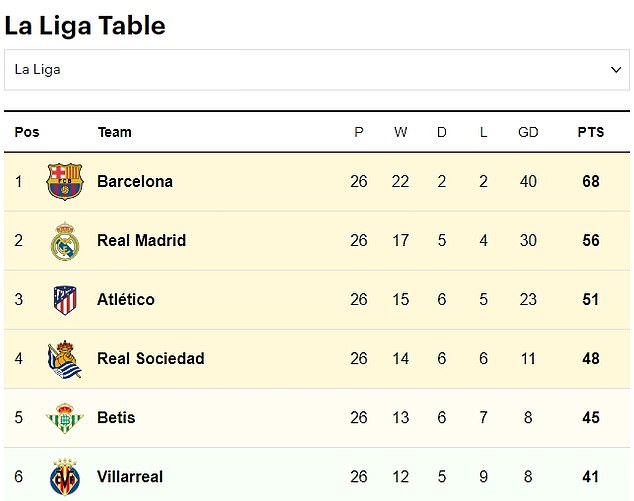The height and width of the screenshot is (501, 634).
Task: Click Barcelona's 68 points value
Action: tap(591, 182)
